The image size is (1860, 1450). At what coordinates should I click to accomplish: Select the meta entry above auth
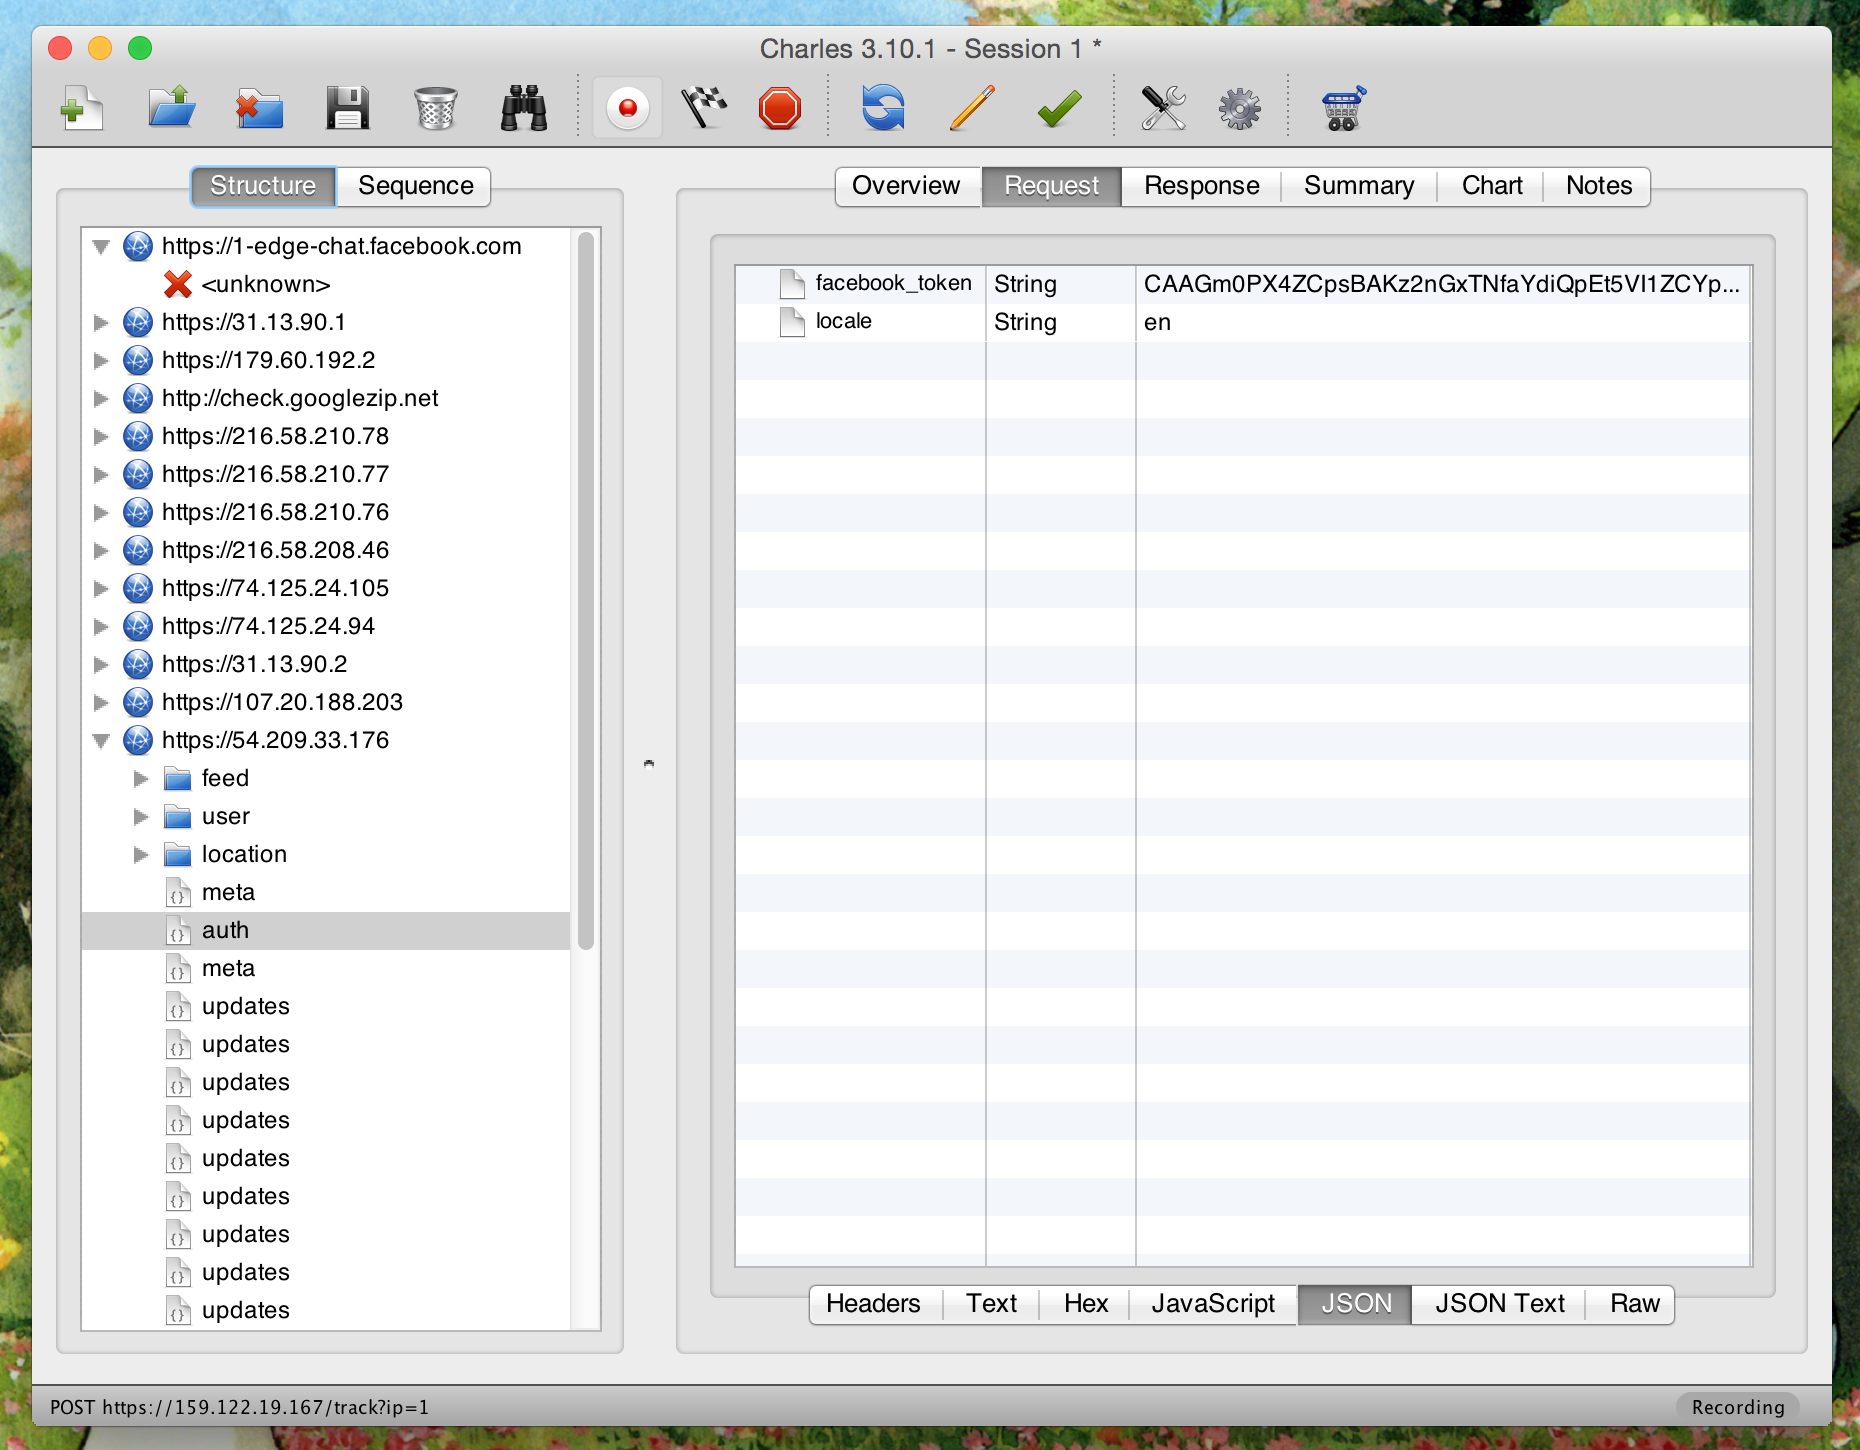pos(325,892)
